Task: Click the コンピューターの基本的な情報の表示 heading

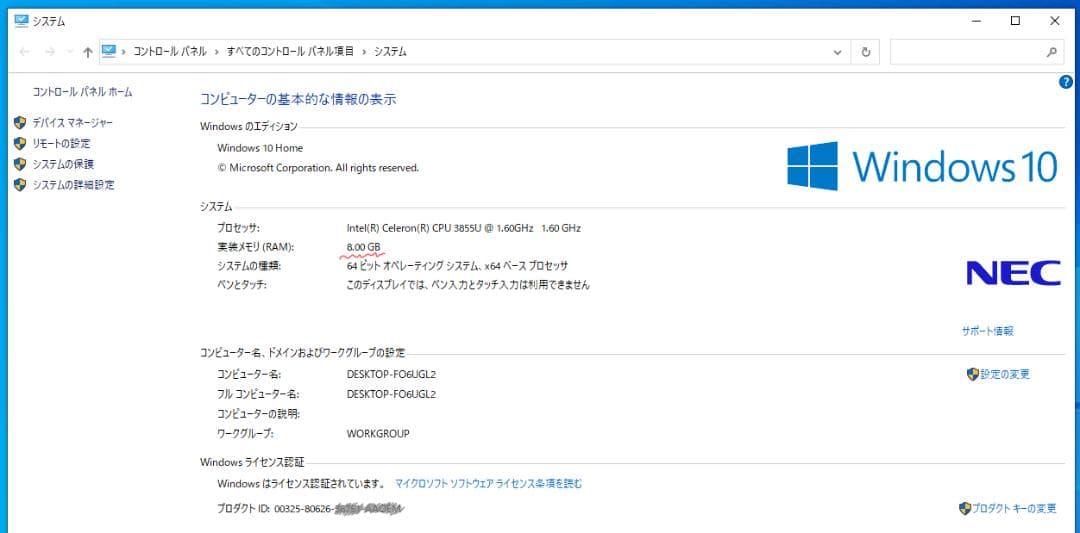Action: point(298,99)
